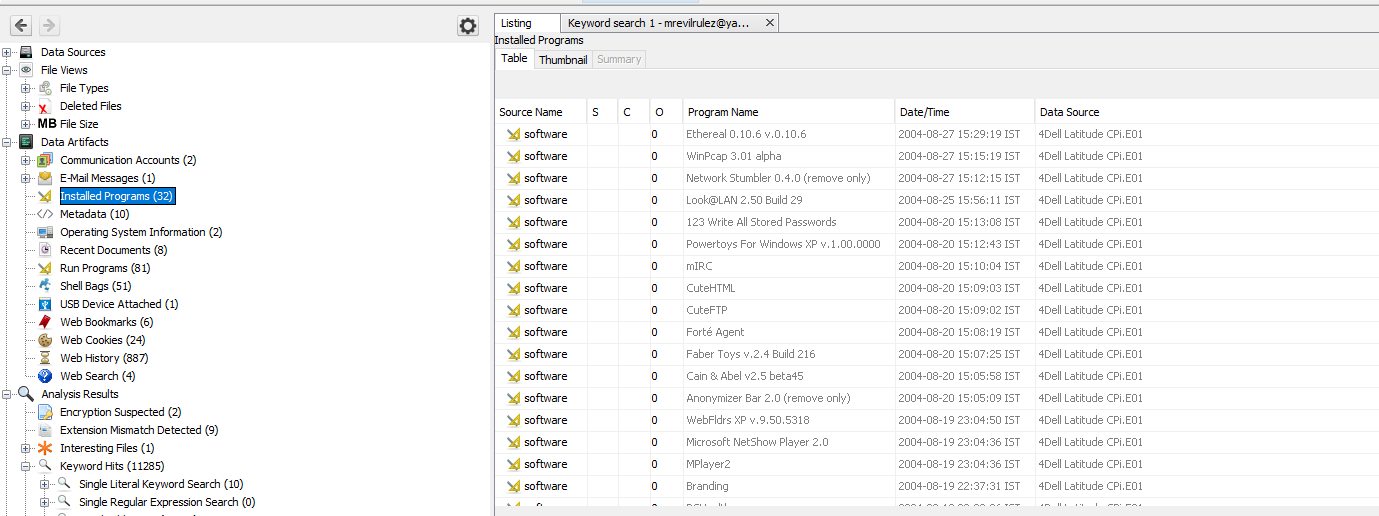The width and height of the screenshot is (1379, 516).
Task: Click the Web Search icon
Action: (x=45, y=376)
